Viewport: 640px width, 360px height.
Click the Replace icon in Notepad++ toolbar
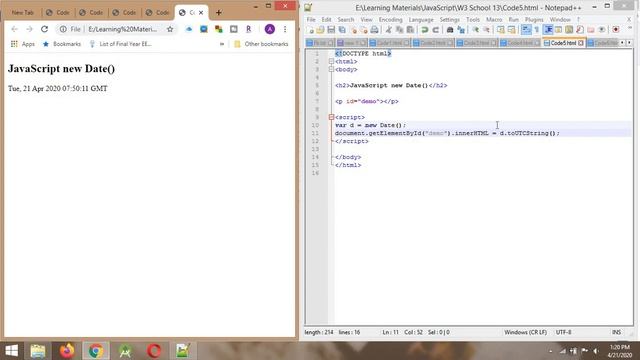coord(461,30)
